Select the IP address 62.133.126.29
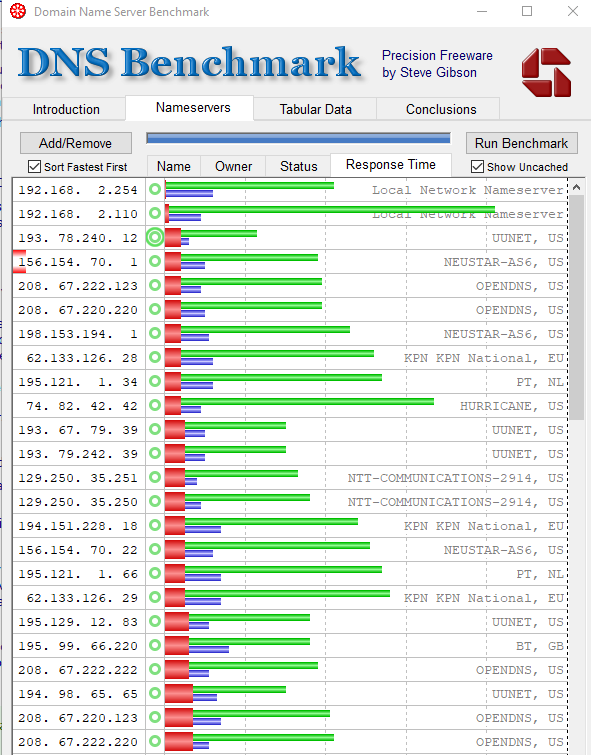591x755 pixels. tap(82, 598)
